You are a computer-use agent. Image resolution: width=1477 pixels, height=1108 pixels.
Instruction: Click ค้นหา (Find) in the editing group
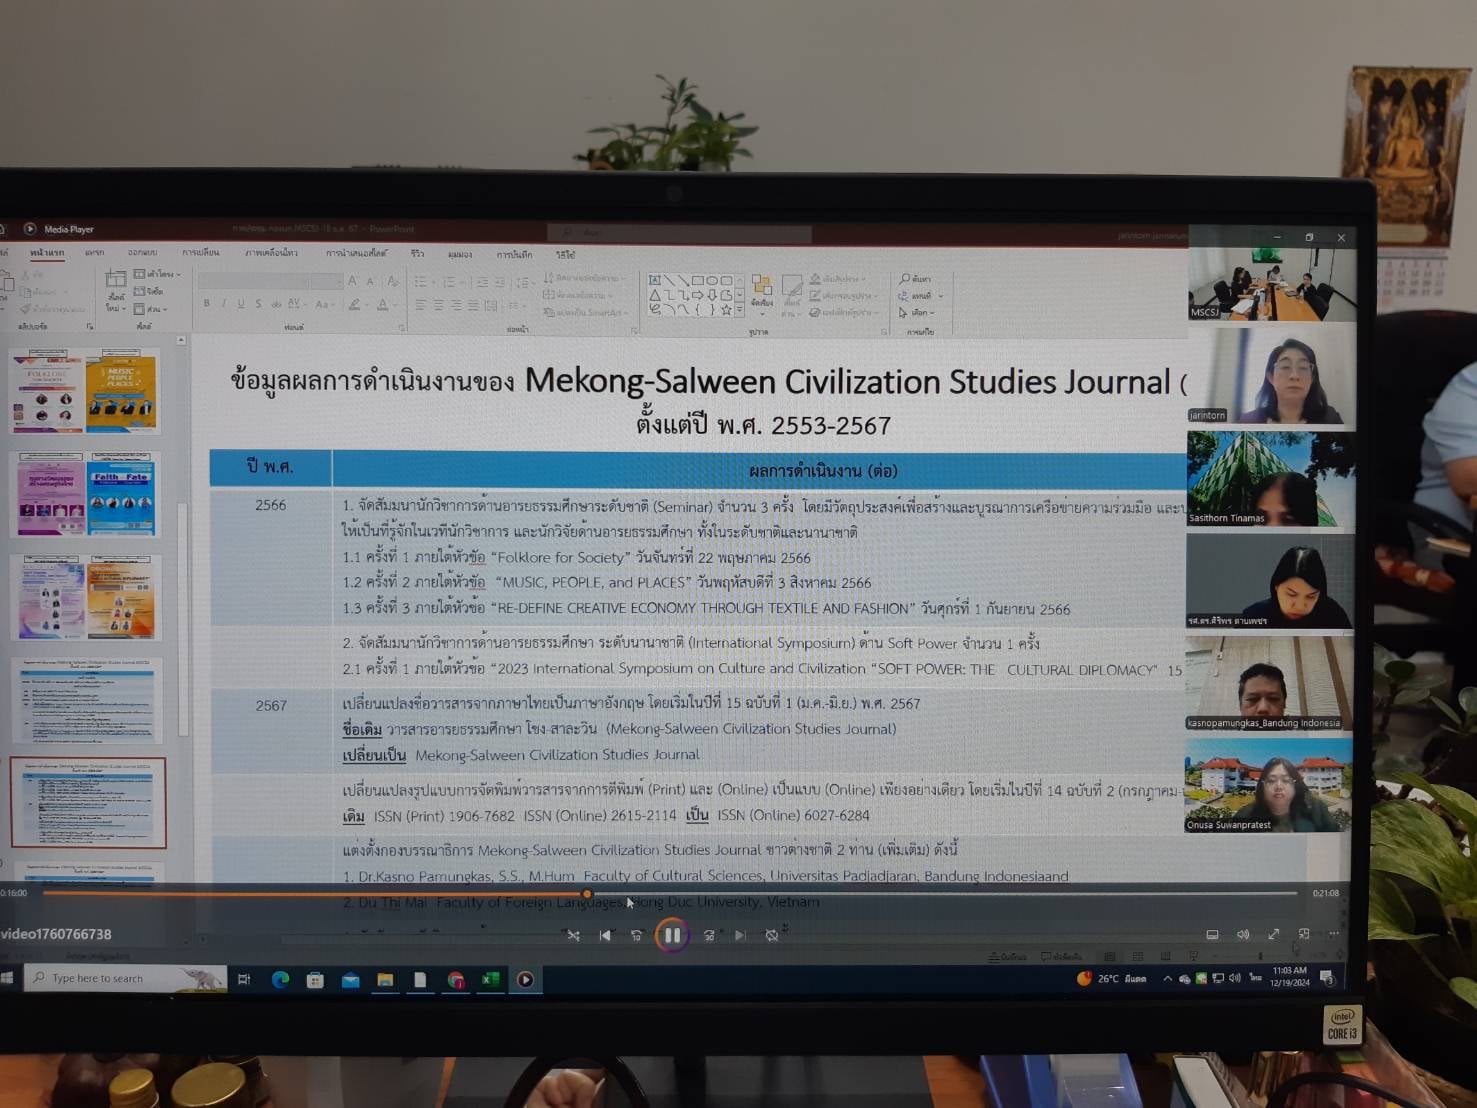pyautogui.click(x=916, y=279)
